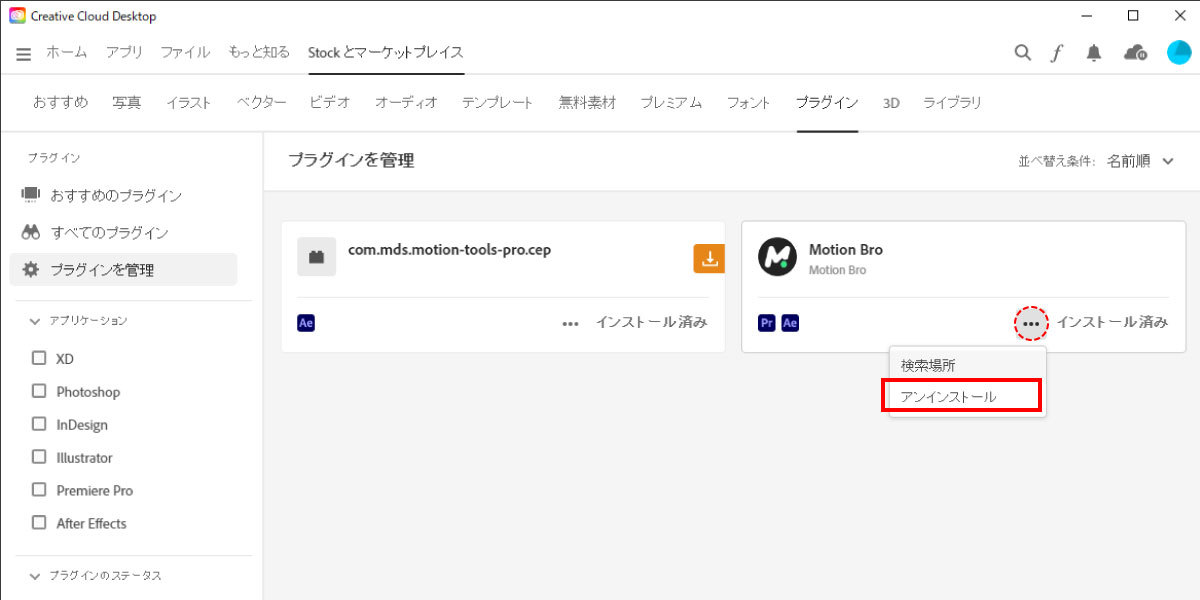
Task: Select the プラグイン category tab
Action: (827, 102)
